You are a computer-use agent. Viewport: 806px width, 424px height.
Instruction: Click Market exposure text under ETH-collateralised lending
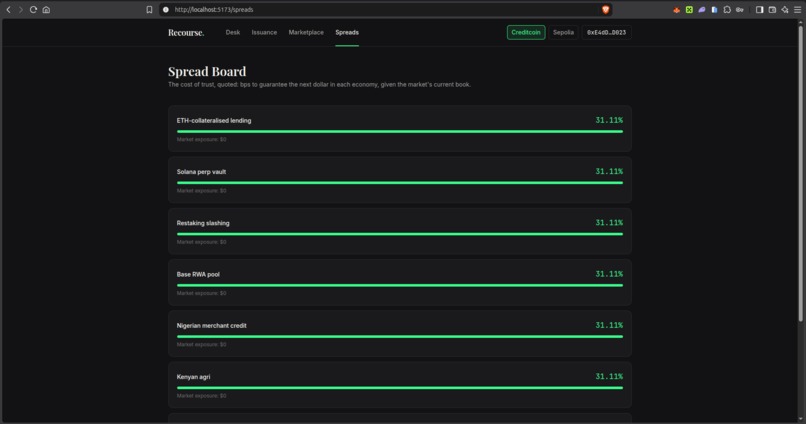[202, 140]
